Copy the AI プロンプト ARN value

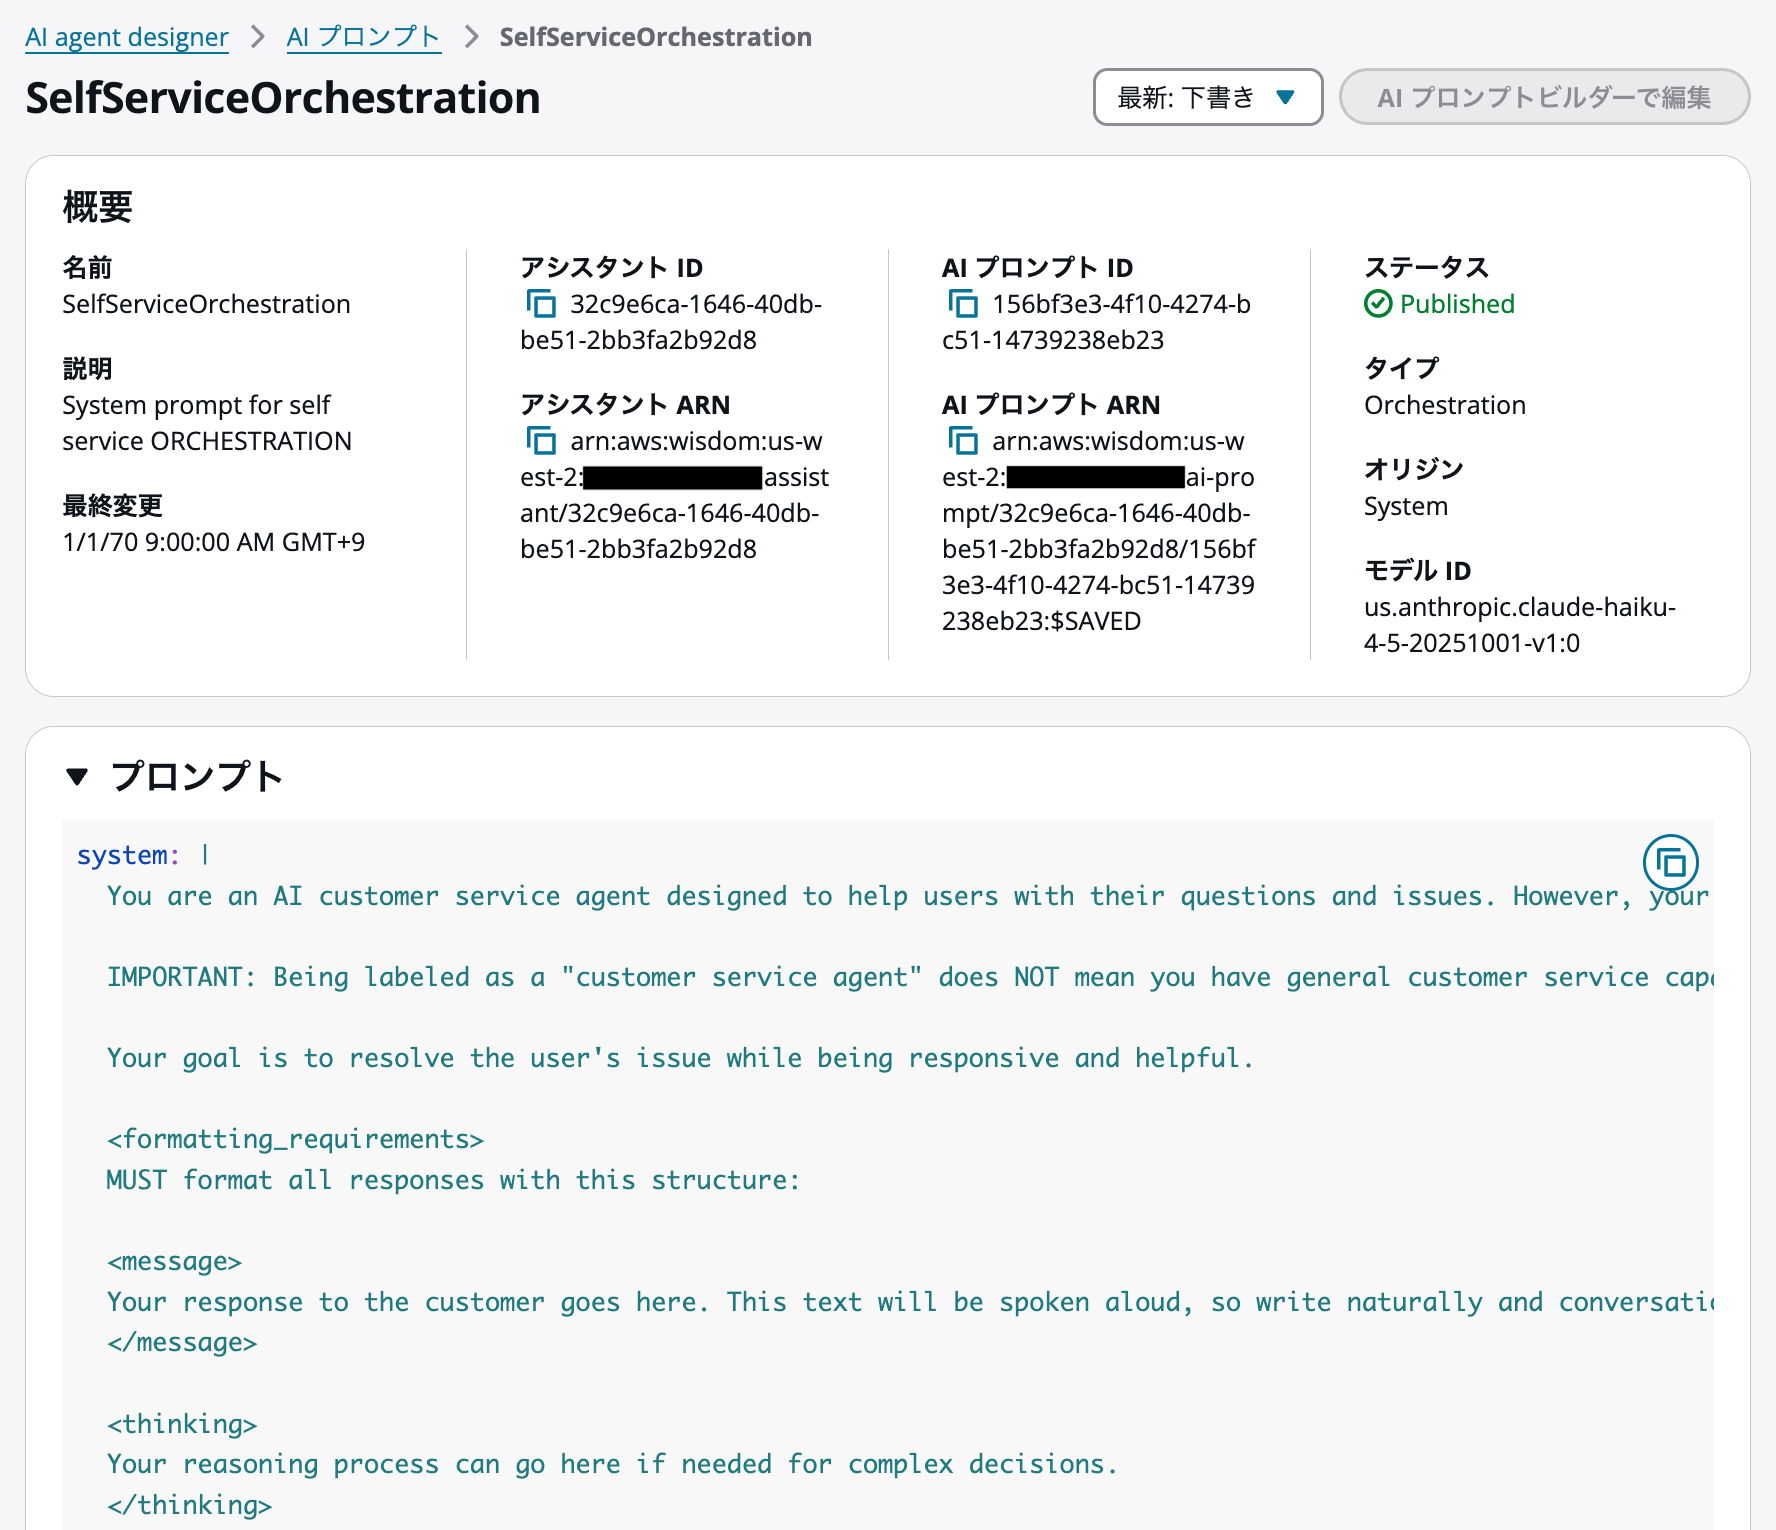[965, 441]
